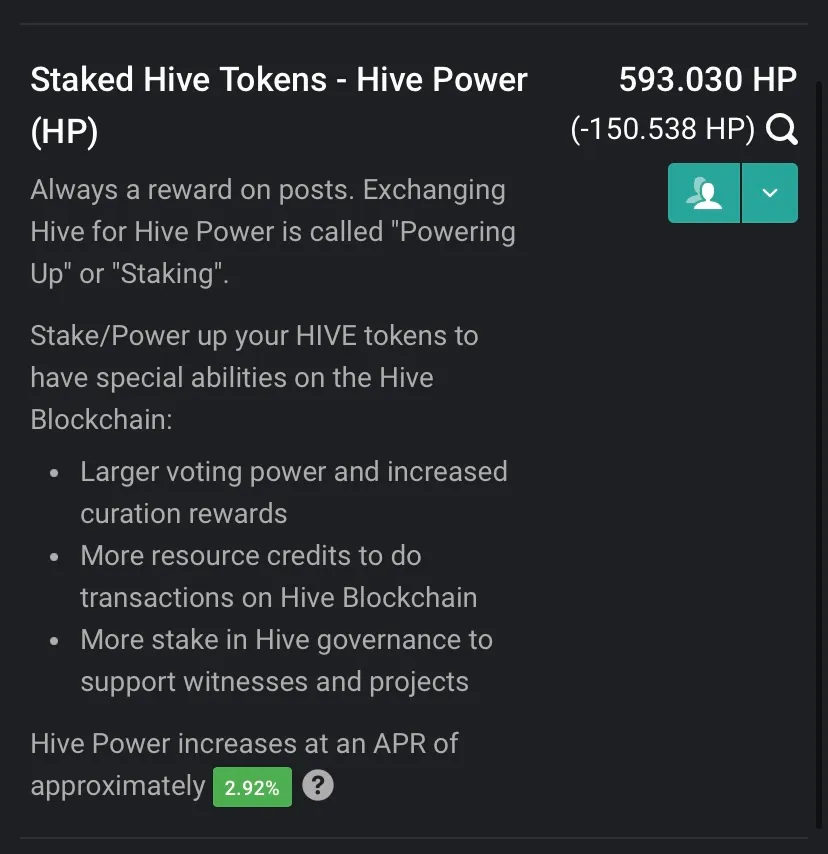Click the question mark APR help icon
The width and height of the screenshot is (828, 854).
pos(318,785)
